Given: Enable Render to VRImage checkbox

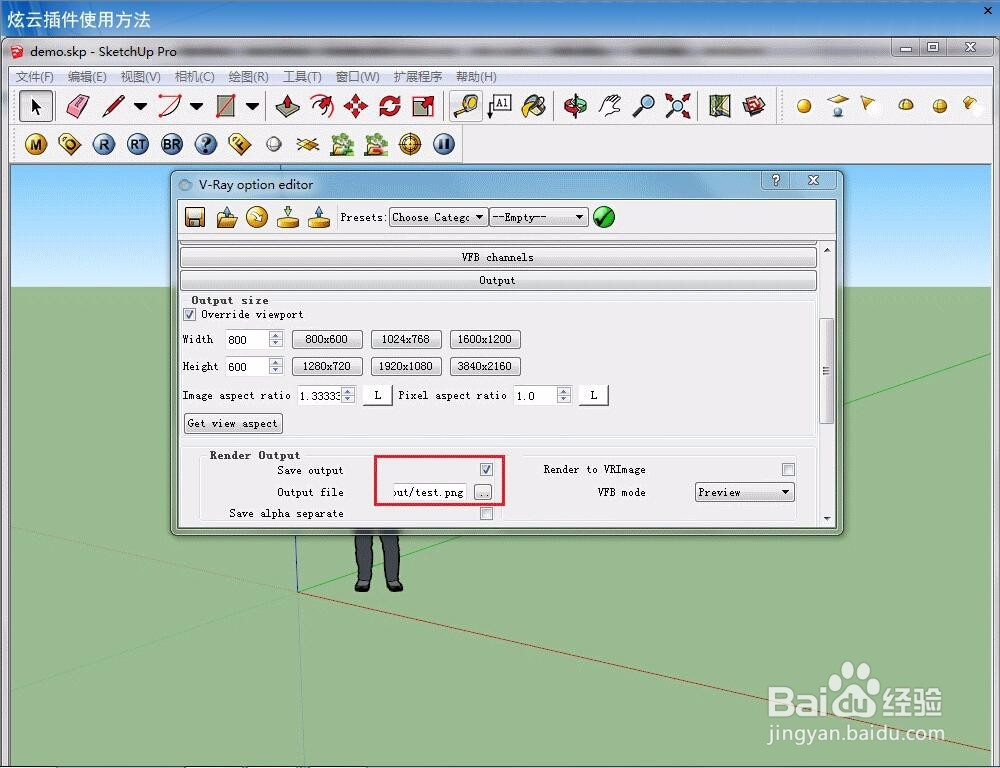Looking at the screenshot, I should 789,469.
